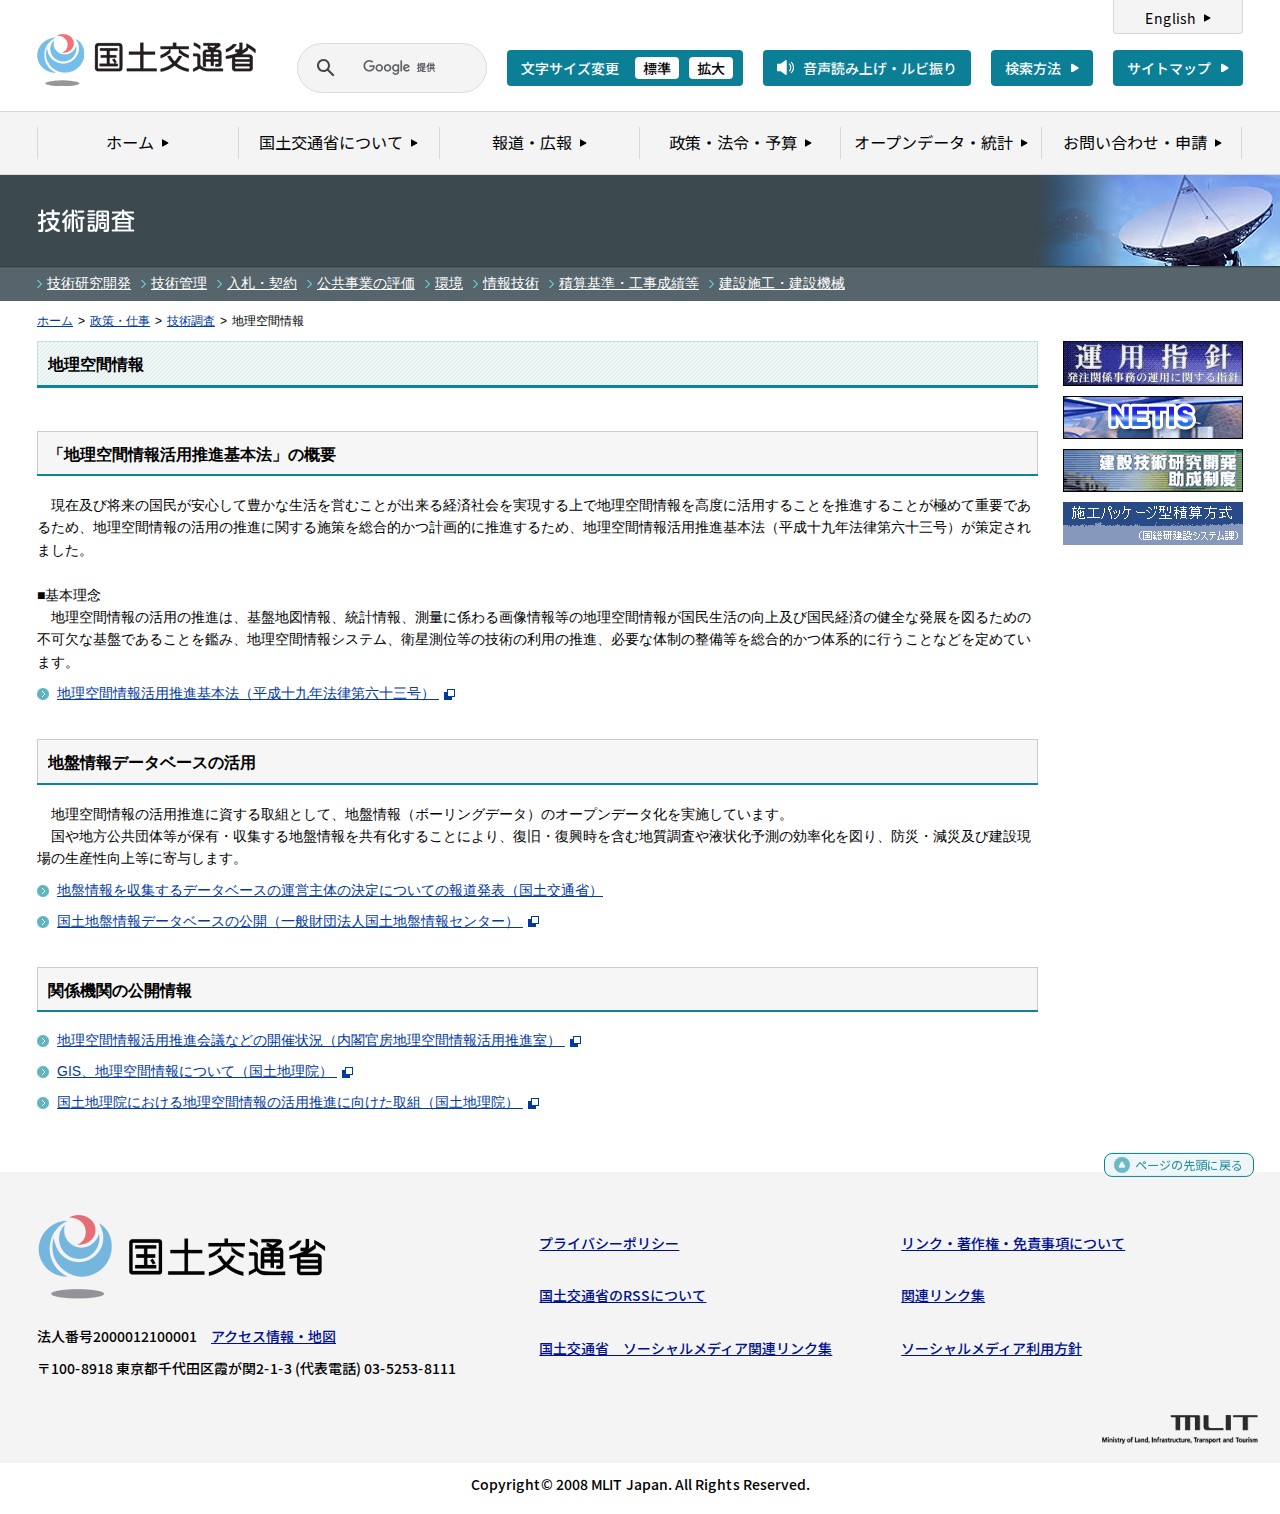Viewport: 1280px width, 1514px height.
Task: Go to 入札・契約 subnav link
Action: click(x=262, y=284)
